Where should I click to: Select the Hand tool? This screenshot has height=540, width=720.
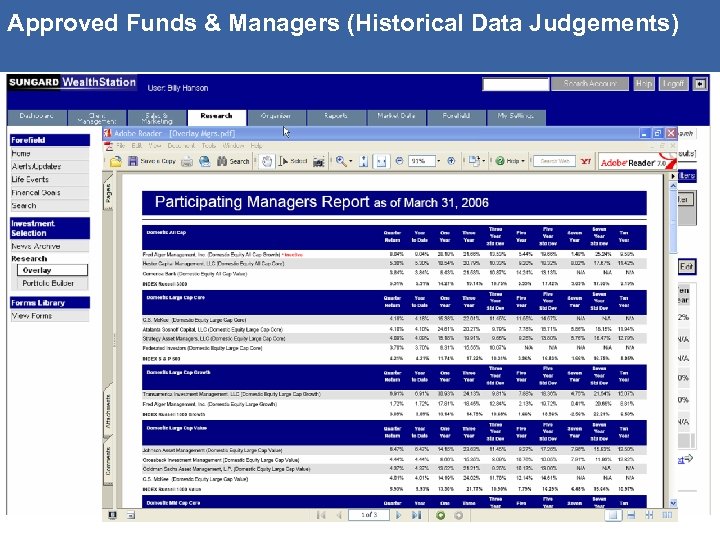pyautogui.click(x=267, y=161)
